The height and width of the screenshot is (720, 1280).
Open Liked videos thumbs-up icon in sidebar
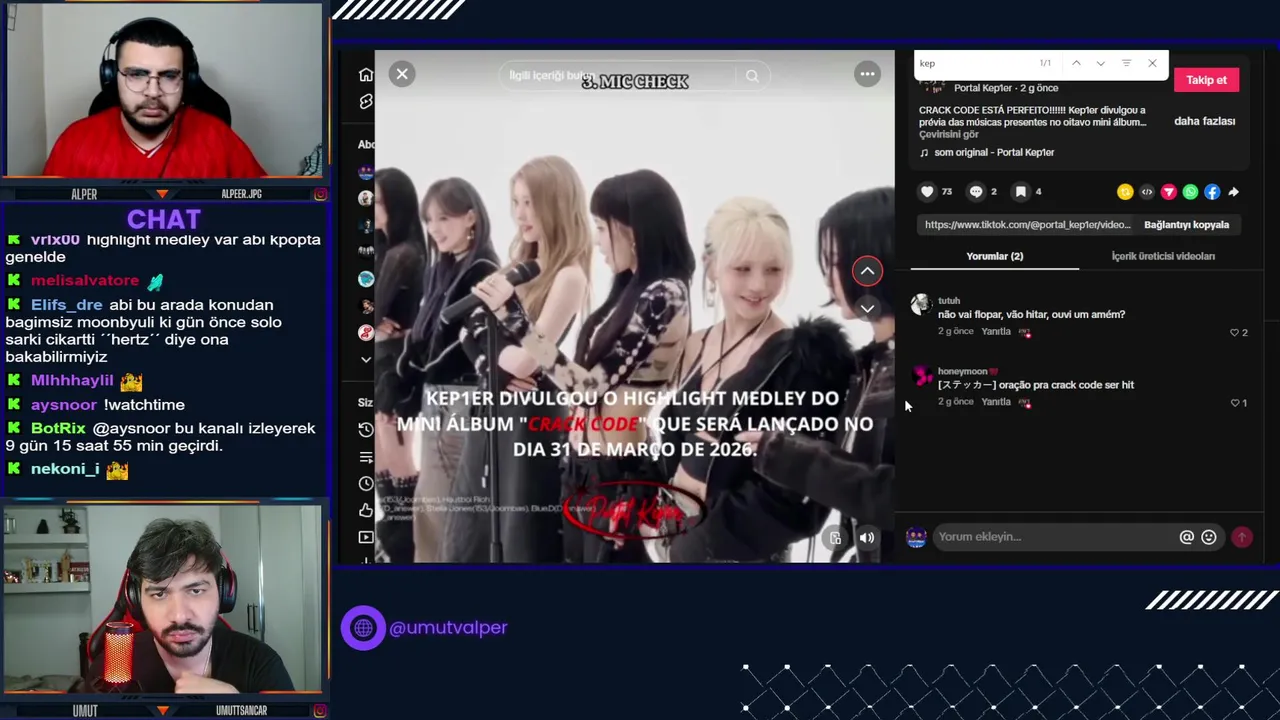366,510
